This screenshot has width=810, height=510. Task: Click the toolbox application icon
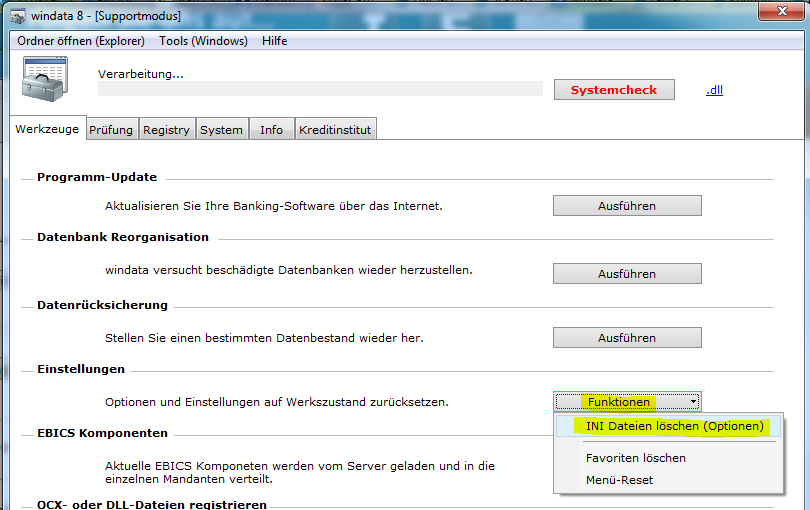click(x=45, y=79)
